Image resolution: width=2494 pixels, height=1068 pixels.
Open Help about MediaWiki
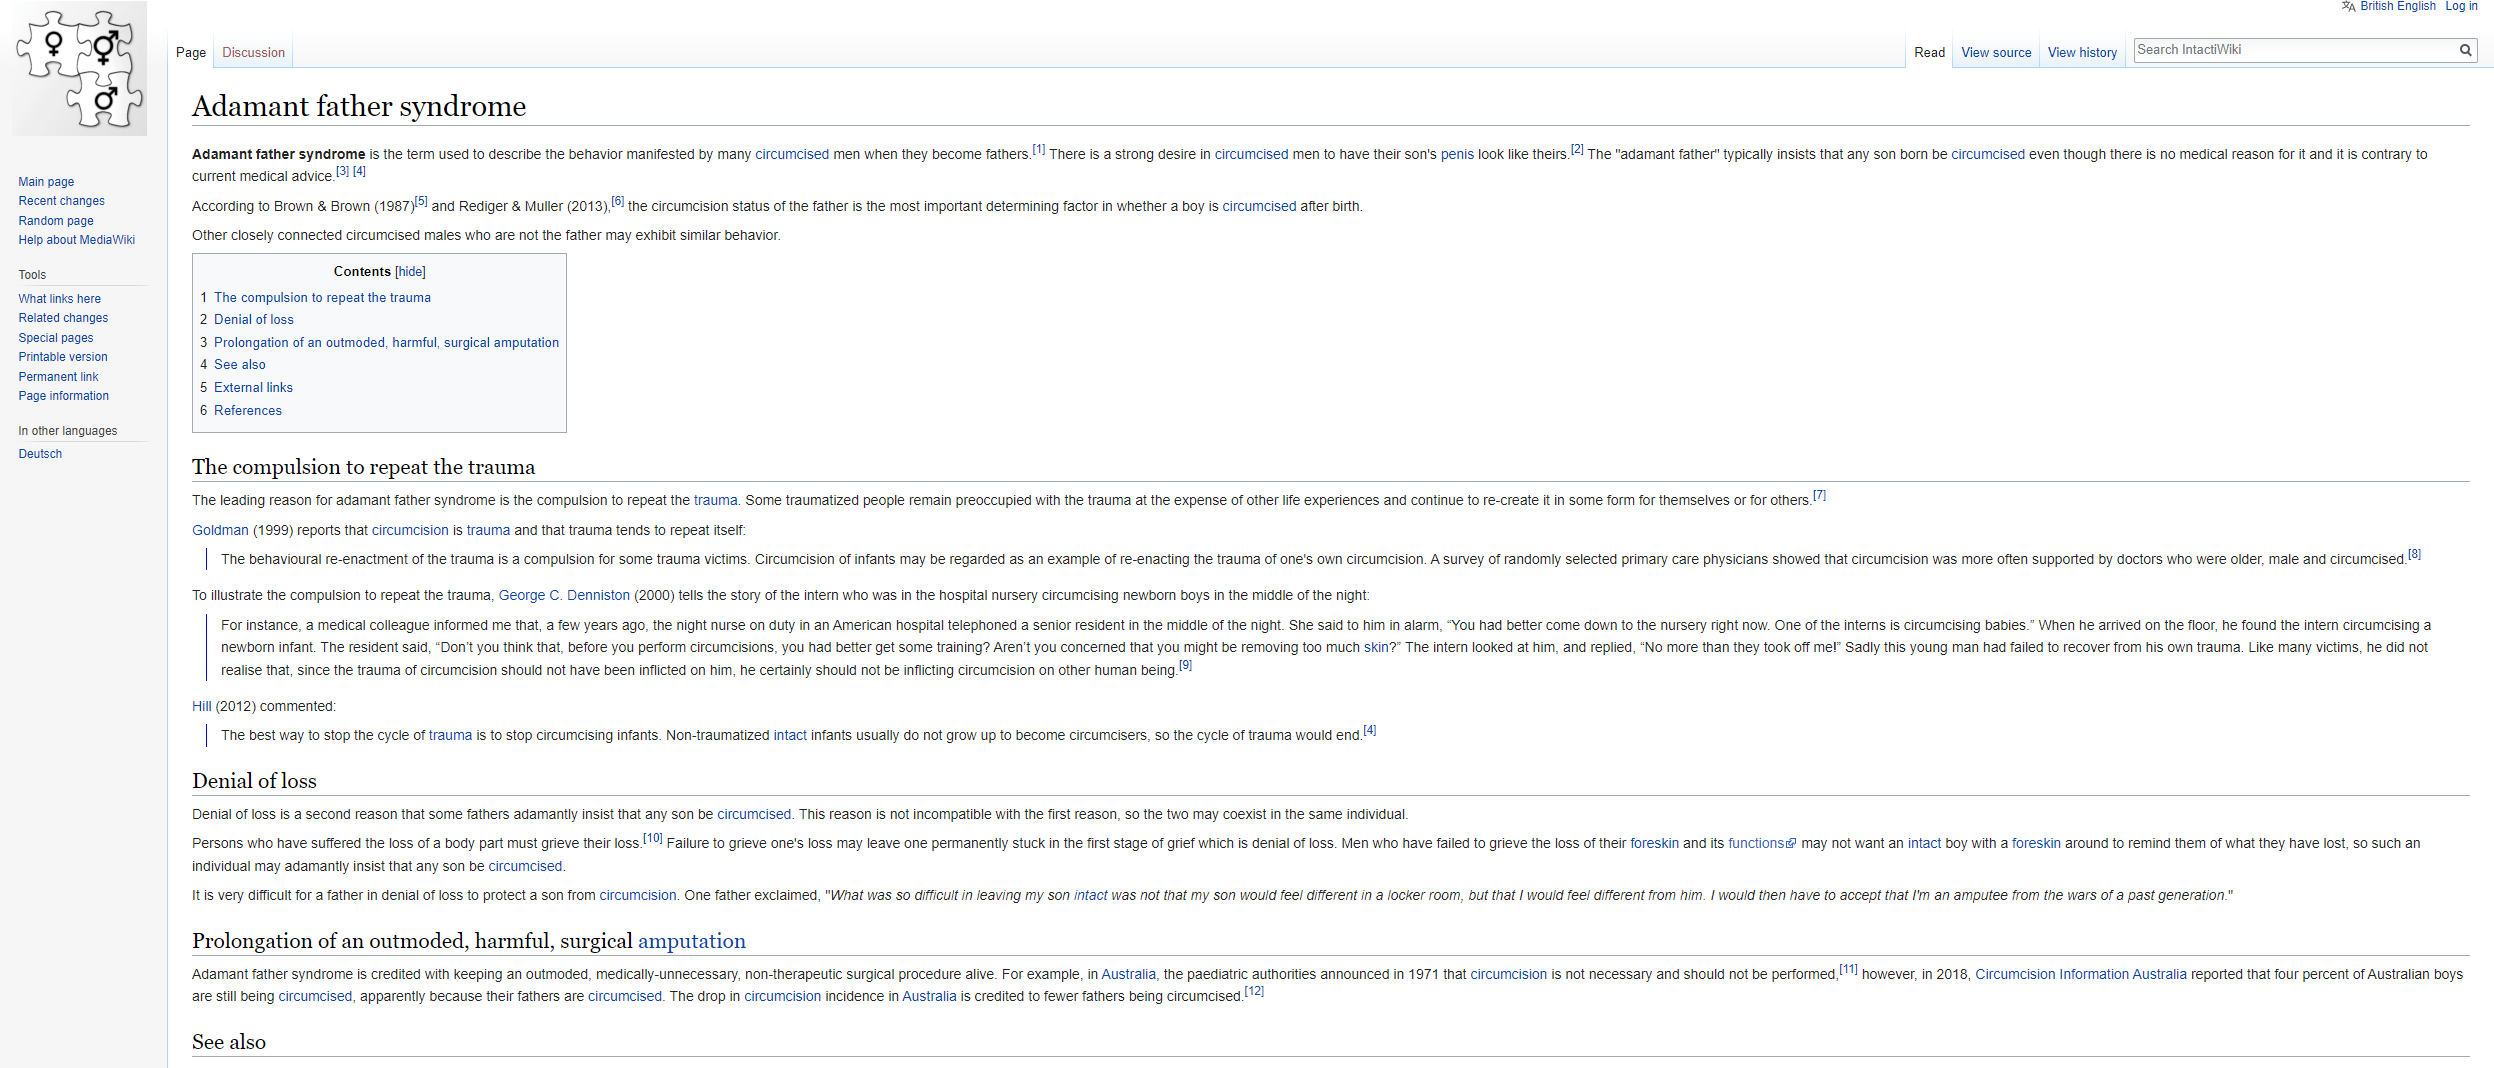[x=76, y=240]
